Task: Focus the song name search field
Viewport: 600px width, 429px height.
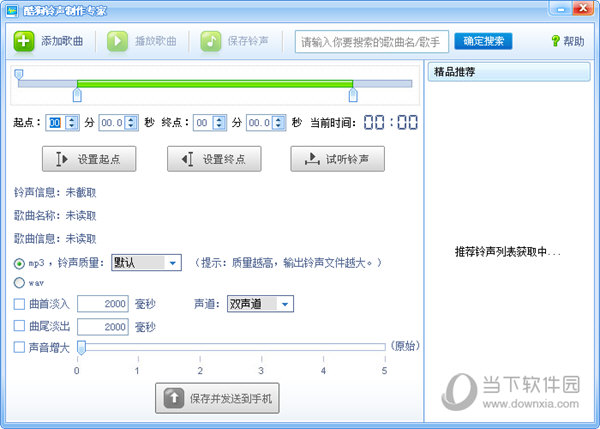Action: pos(372,41)
